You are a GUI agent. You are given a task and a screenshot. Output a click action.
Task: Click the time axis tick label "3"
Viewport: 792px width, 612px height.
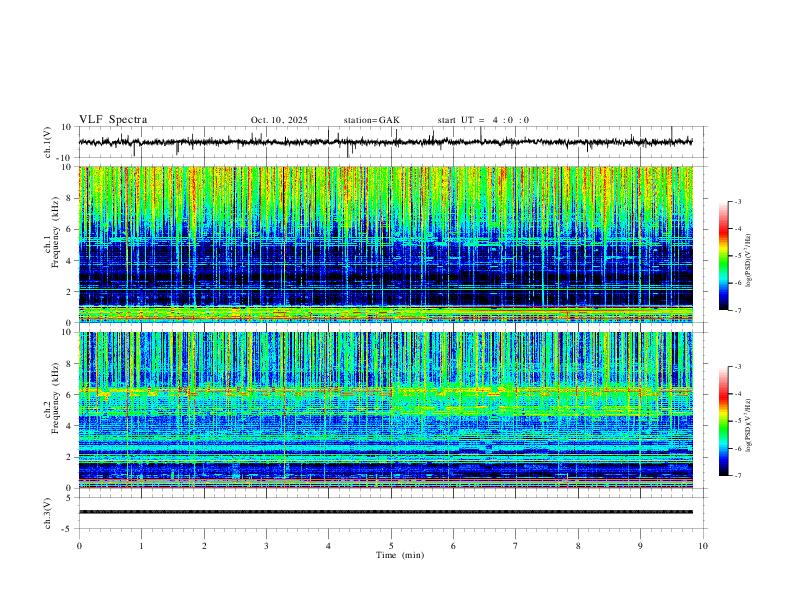(266, 546)
